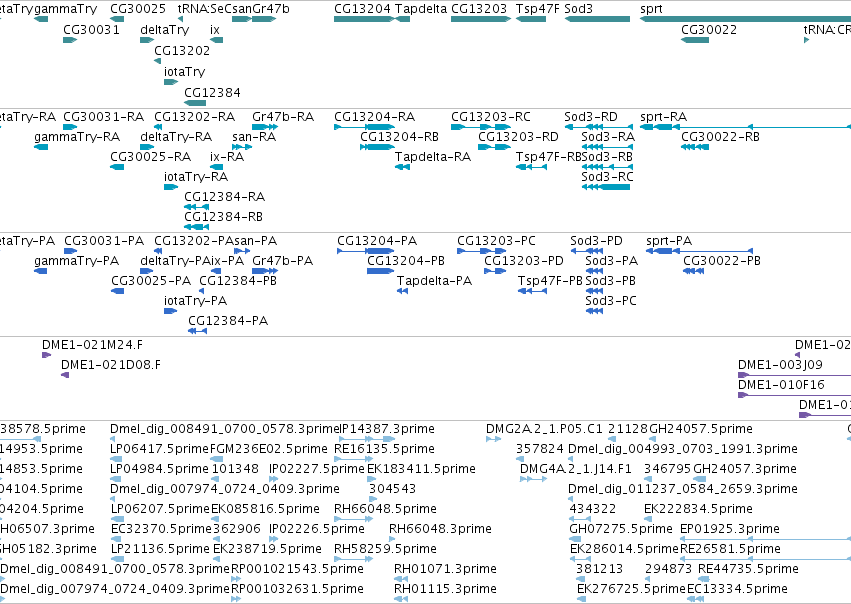Select transcript CG13203-RC
Viewport: 851px width, 604px height.
(491, 117)
